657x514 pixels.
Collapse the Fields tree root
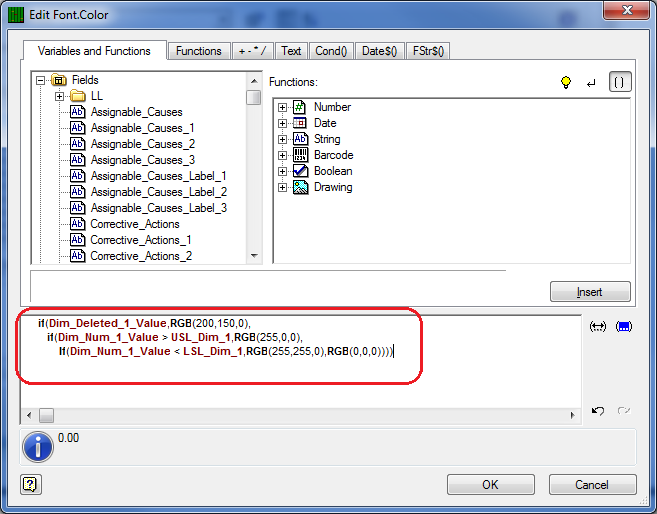click(x=40, y=80)
